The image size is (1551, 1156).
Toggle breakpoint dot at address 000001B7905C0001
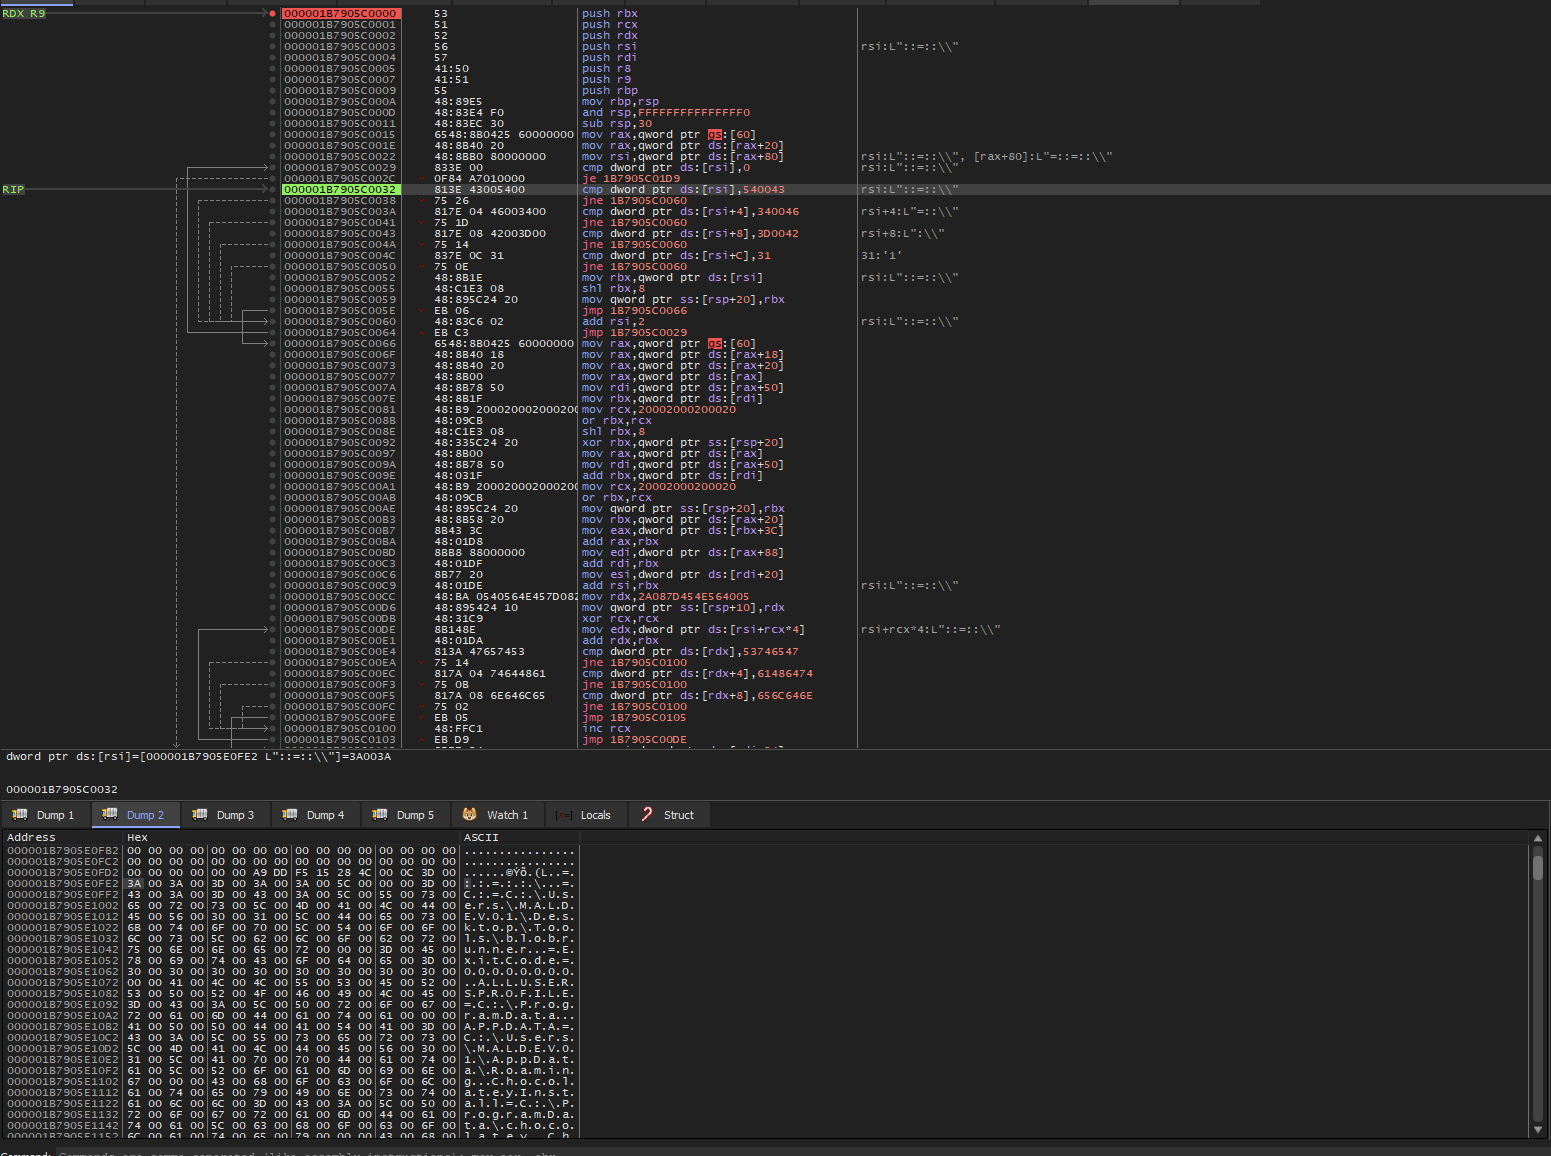(272, 24)
